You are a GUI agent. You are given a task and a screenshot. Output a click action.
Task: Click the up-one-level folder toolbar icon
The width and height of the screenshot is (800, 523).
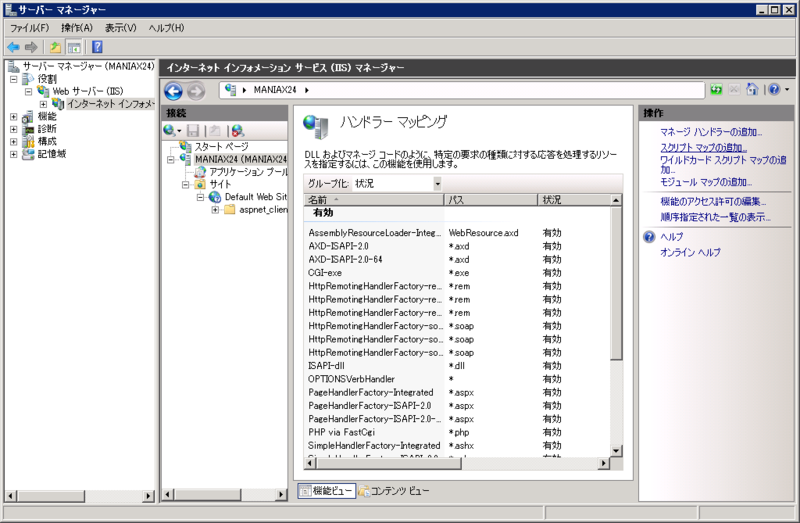click(55, 47)
